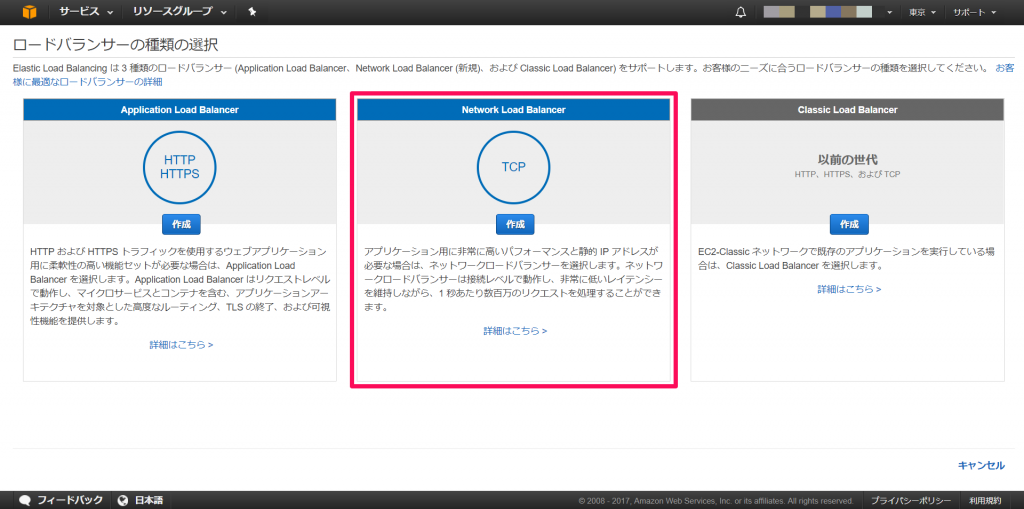This screenshot has width=1024, height=509.
Task: Click 作成 under Application Load Balancer
Action: coord(181,224)
